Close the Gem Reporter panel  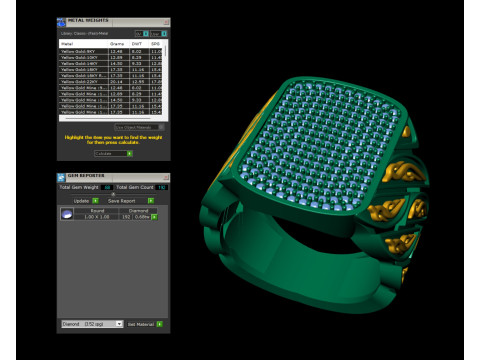pyautogui.click(x=166, y=177)
